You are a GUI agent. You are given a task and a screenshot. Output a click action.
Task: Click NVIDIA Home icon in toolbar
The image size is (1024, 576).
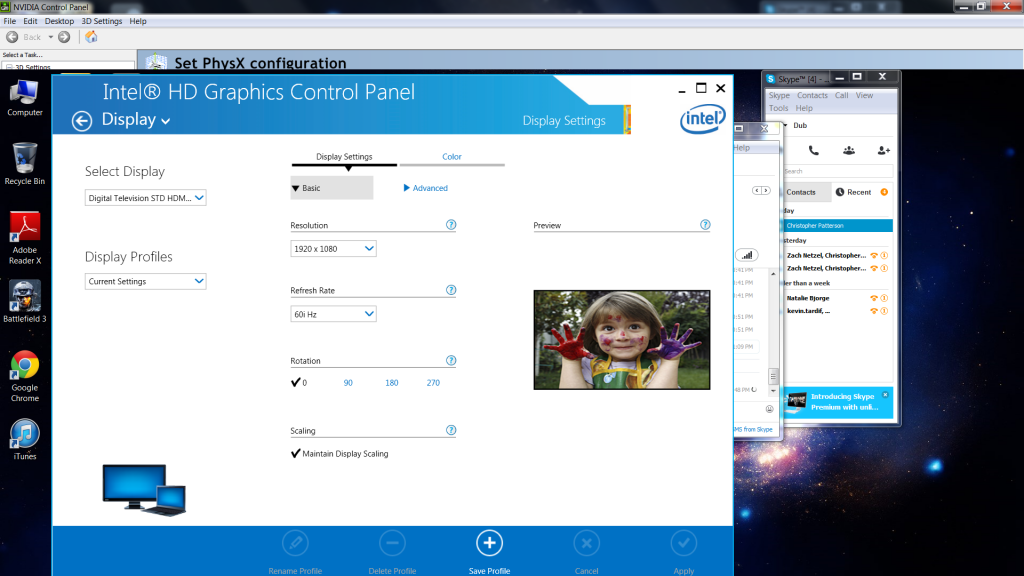pos(91,37)
